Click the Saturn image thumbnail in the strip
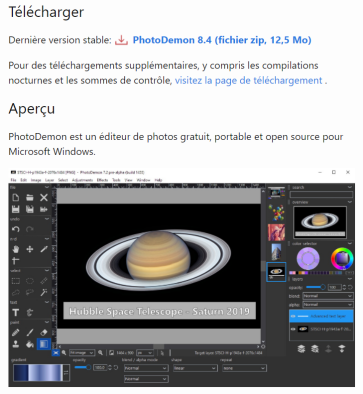Screen dimensions: 363x394 coord(276,272)
